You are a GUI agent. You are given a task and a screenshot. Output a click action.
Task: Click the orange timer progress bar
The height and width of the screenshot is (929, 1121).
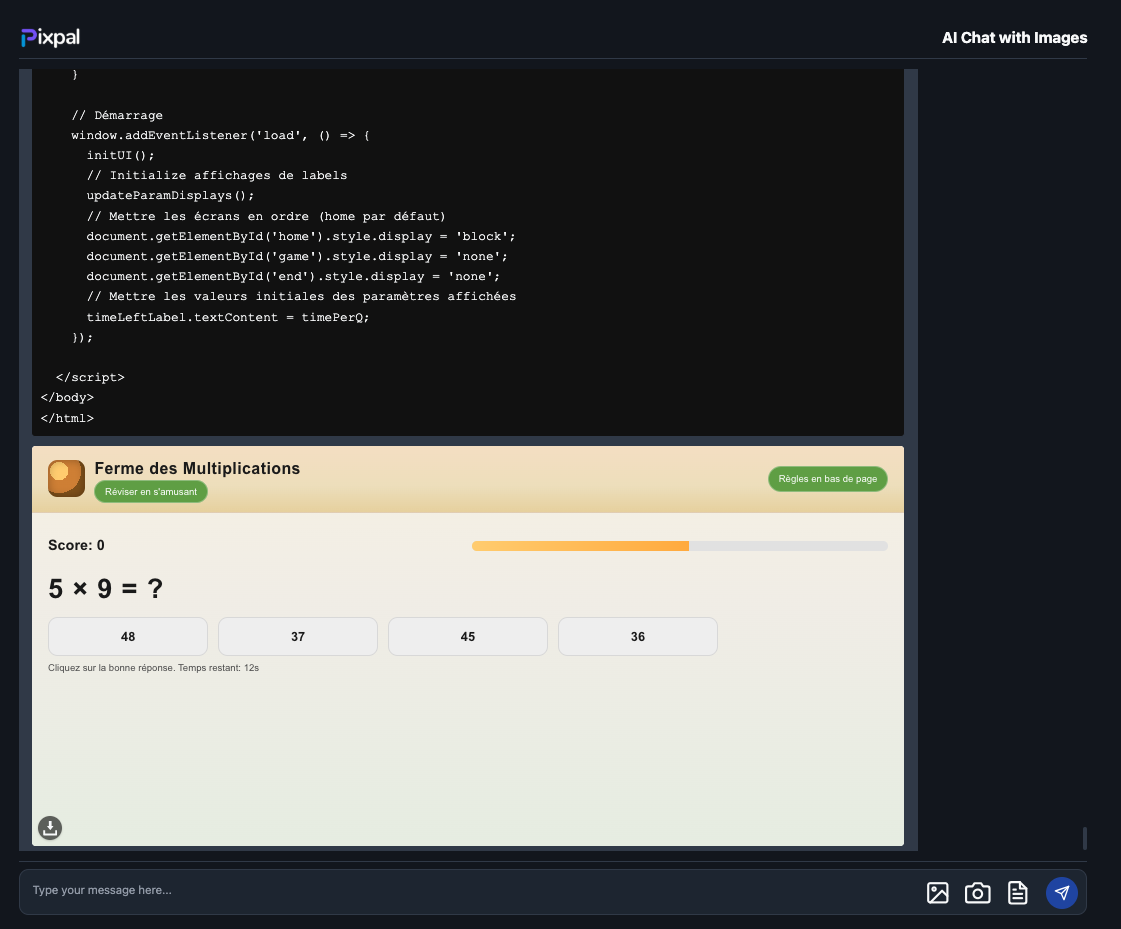580,546
